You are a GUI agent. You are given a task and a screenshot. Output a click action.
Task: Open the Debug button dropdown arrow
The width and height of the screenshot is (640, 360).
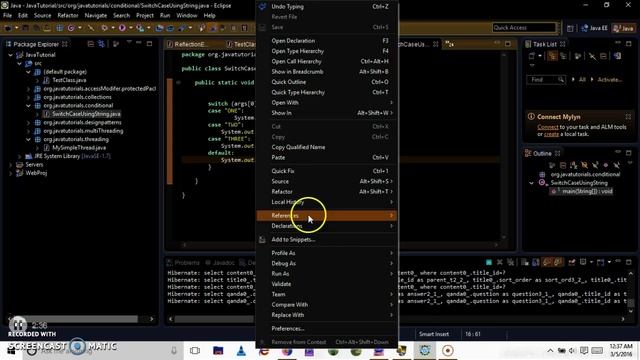point(113,28)
